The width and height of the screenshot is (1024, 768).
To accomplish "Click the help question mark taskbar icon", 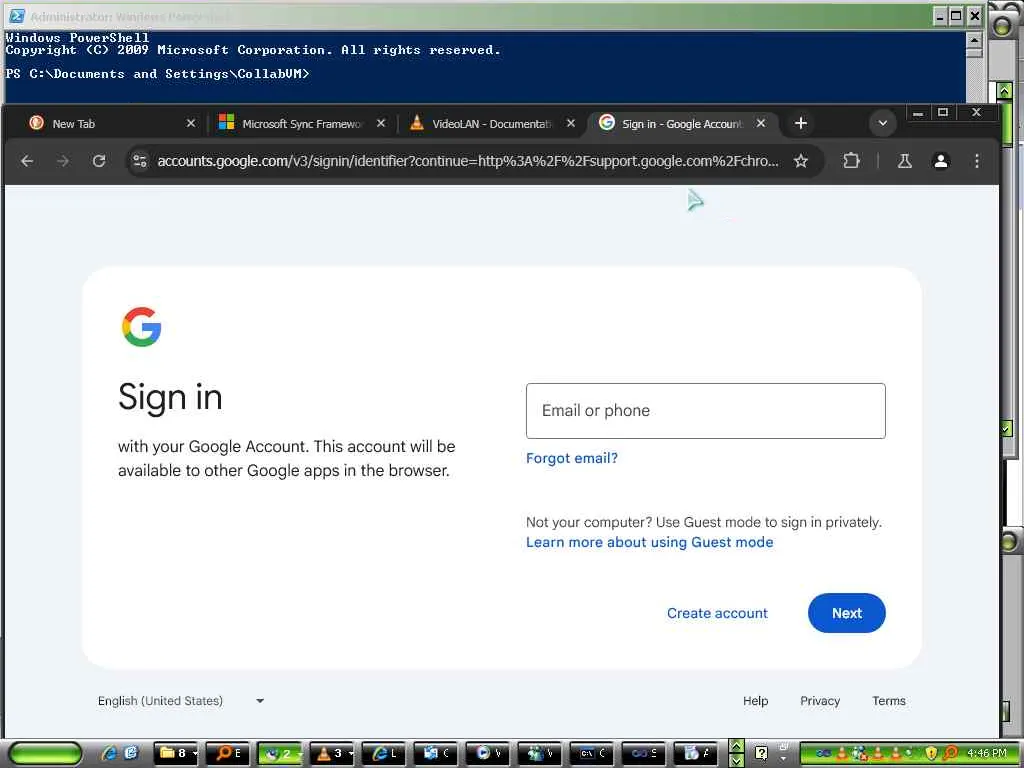I will point(760,754).
